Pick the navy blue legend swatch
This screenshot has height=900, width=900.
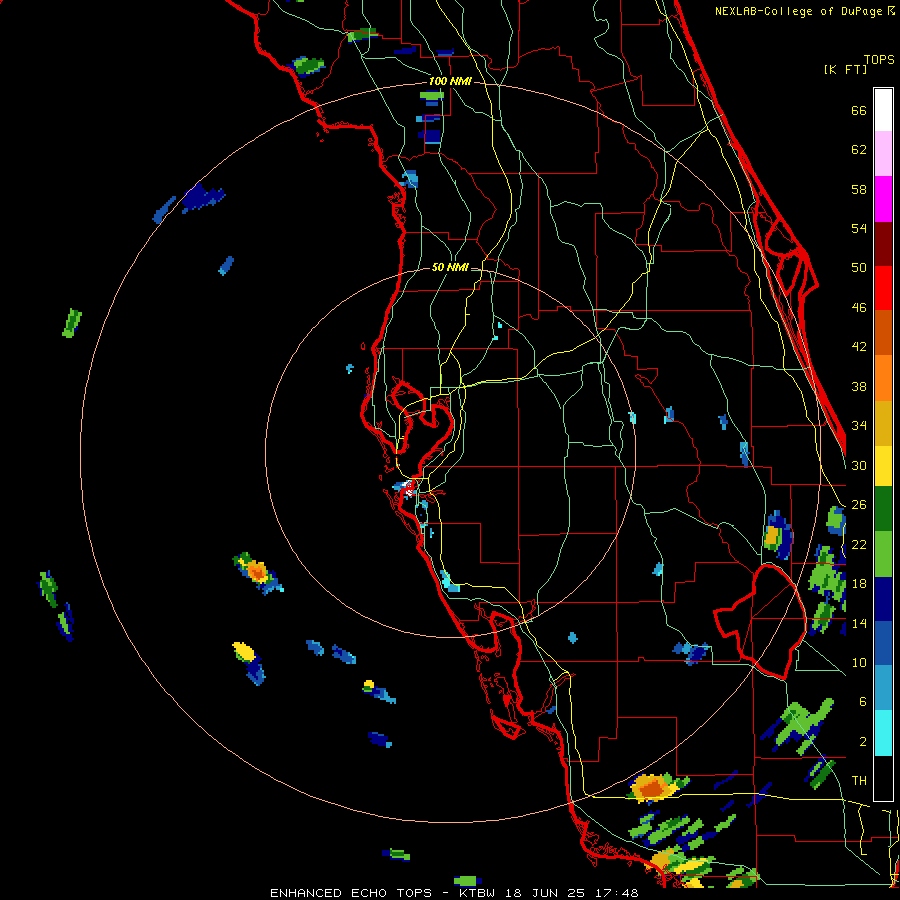pos(883,599)
